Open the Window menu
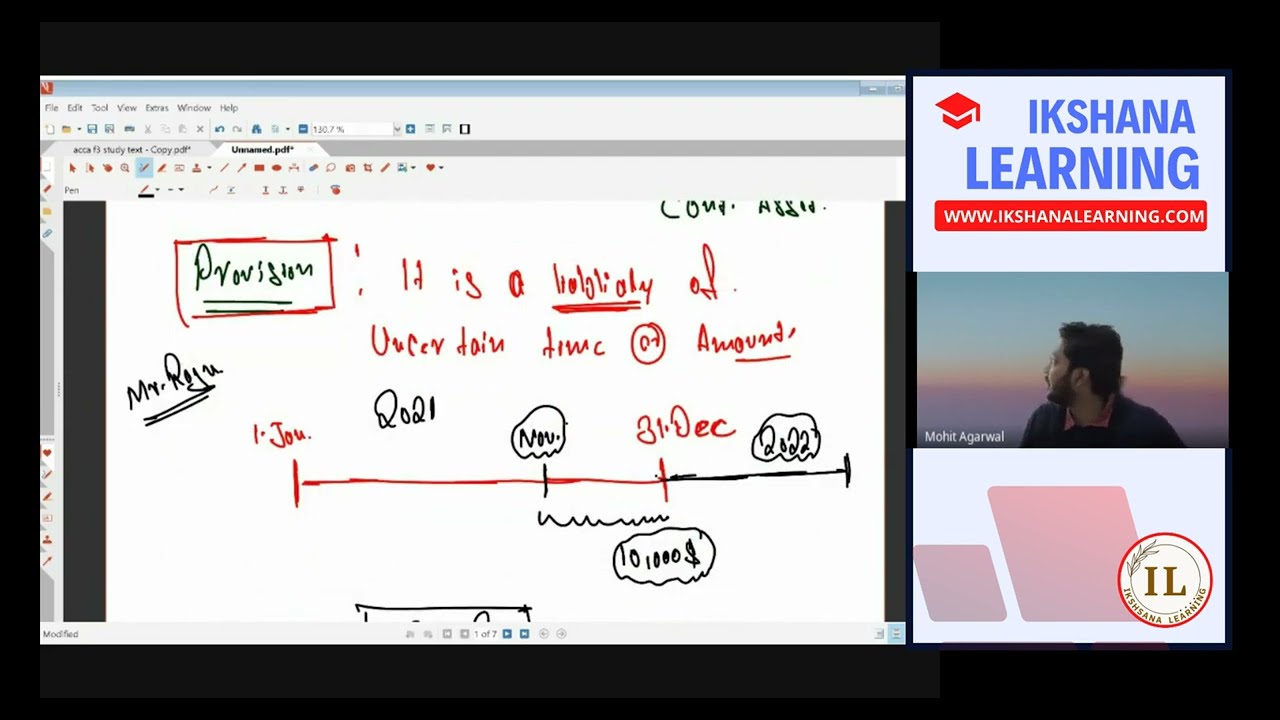 tap(194, 108)
